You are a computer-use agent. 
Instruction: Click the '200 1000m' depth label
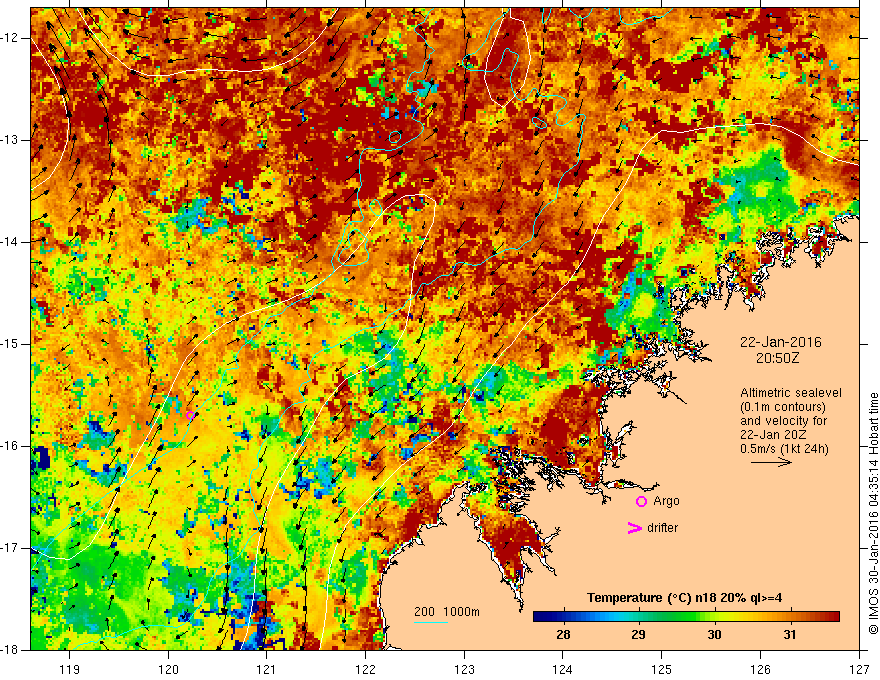click(x=447, y=612)
